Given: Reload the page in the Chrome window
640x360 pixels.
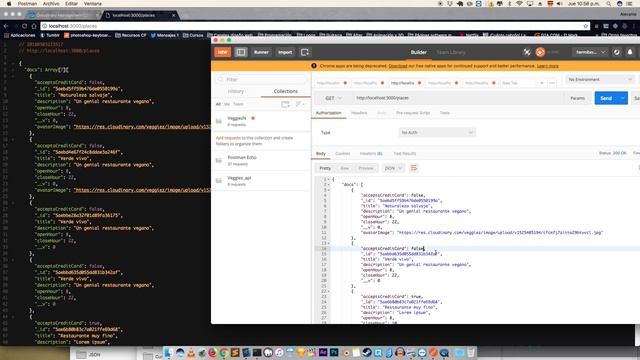Looking at the screenshot, I should [24, 26].
